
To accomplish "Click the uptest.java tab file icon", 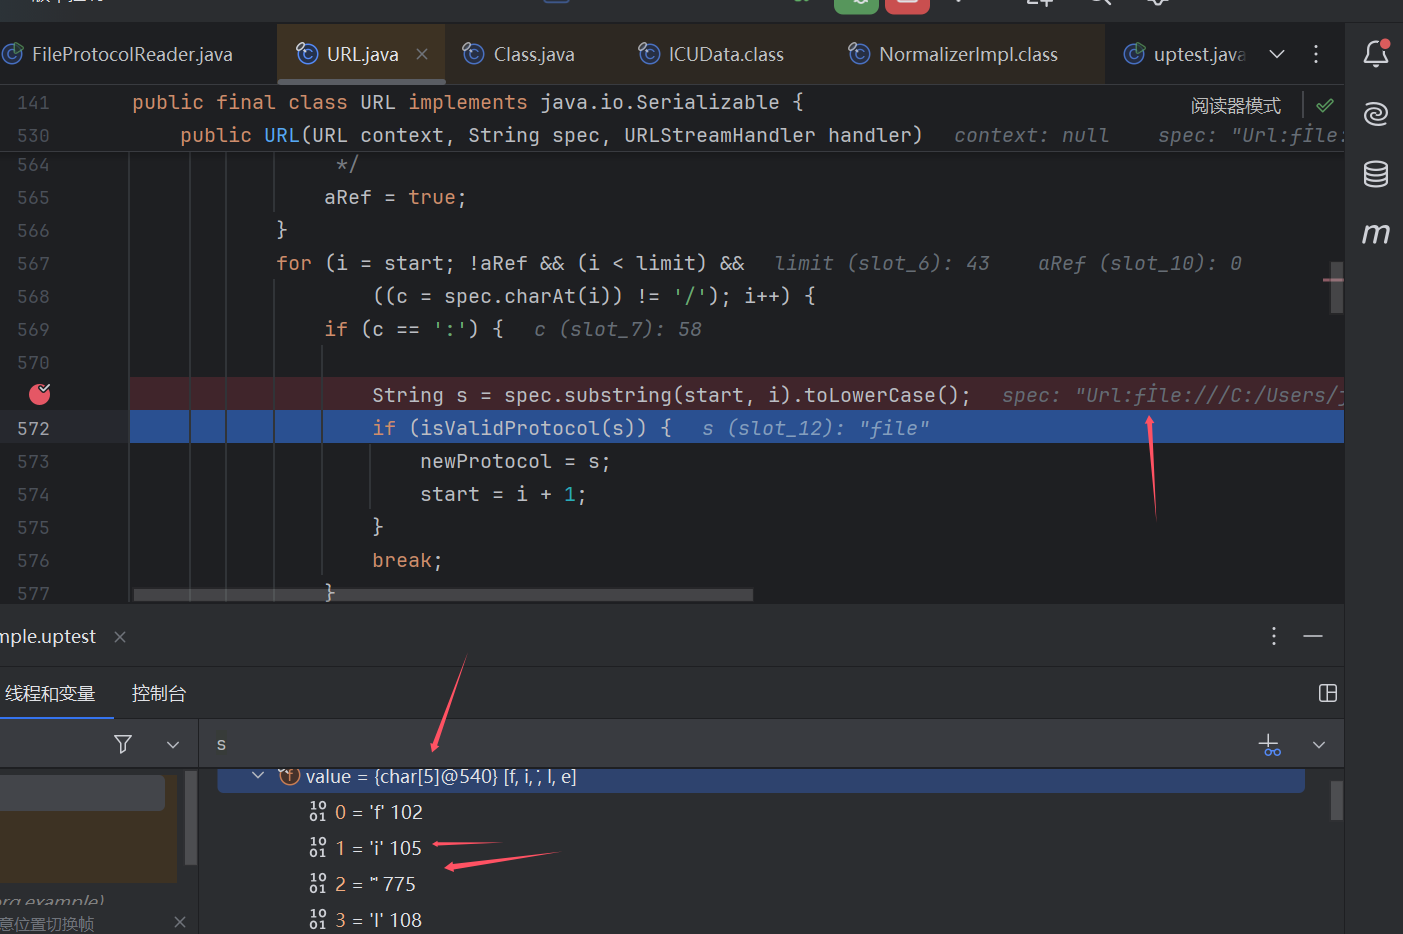I will tap(1134, 54).
